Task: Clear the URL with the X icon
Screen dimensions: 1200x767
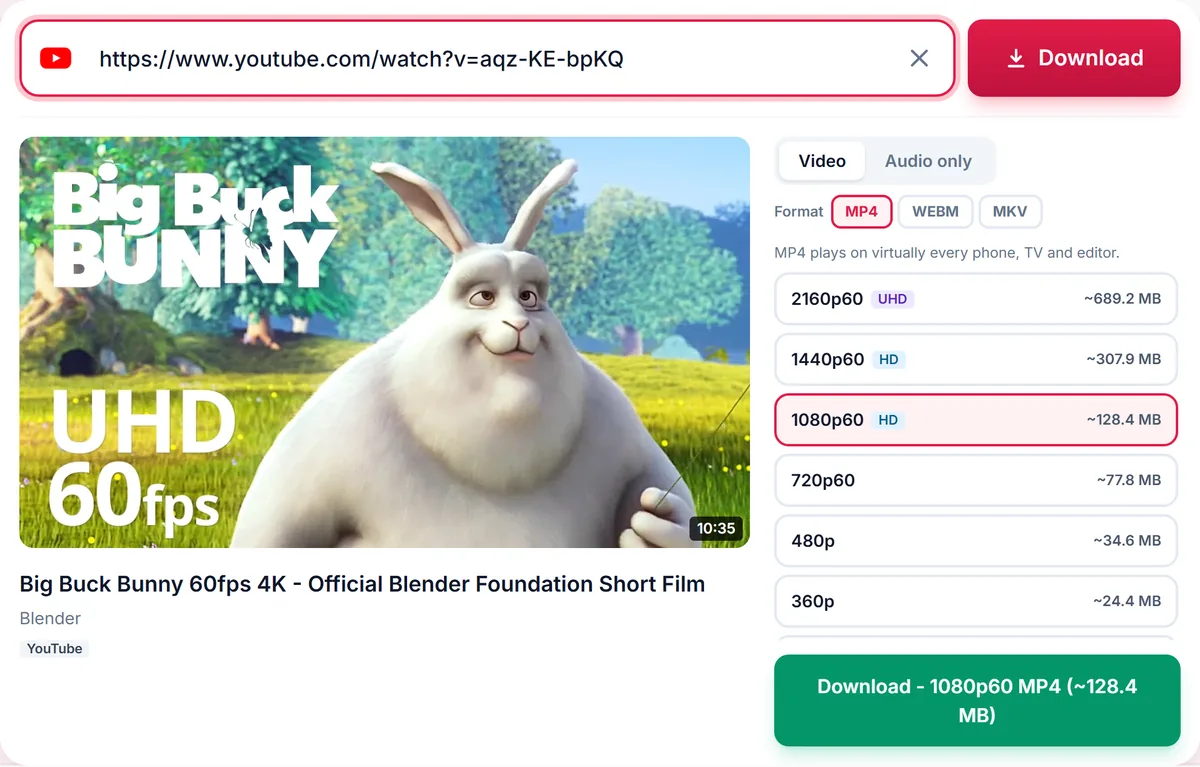Action: 919,59
